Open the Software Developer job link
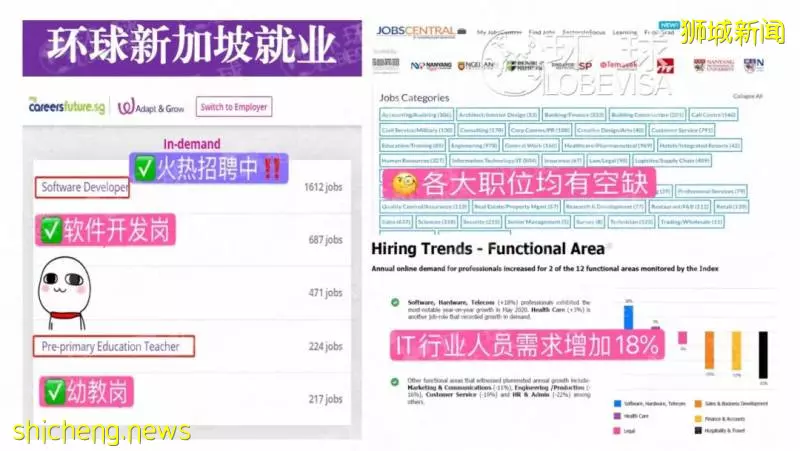This screenshot has height=451, width=800. click(x=82, y=187)
